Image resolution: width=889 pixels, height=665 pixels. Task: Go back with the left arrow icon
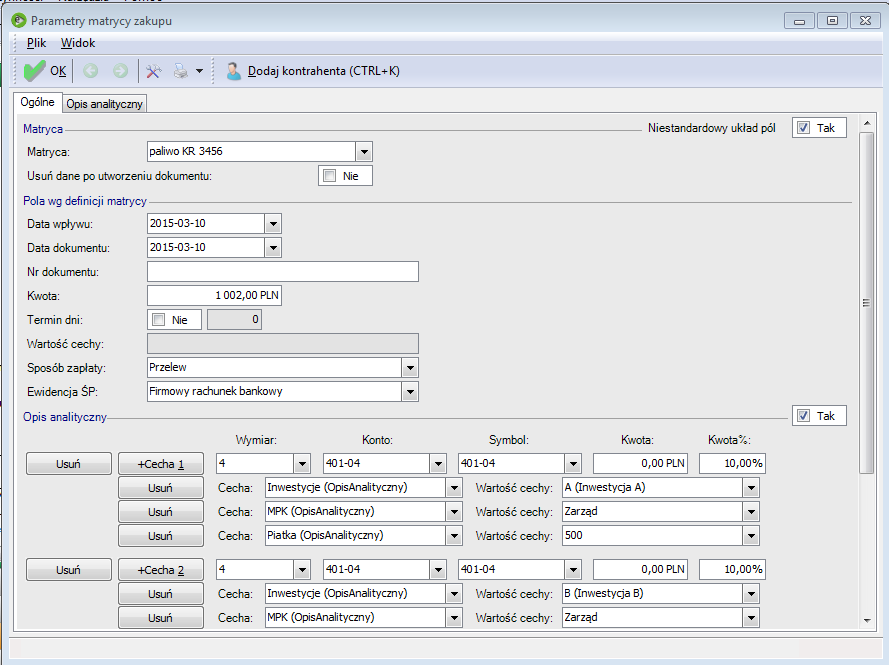pos(90,71)
